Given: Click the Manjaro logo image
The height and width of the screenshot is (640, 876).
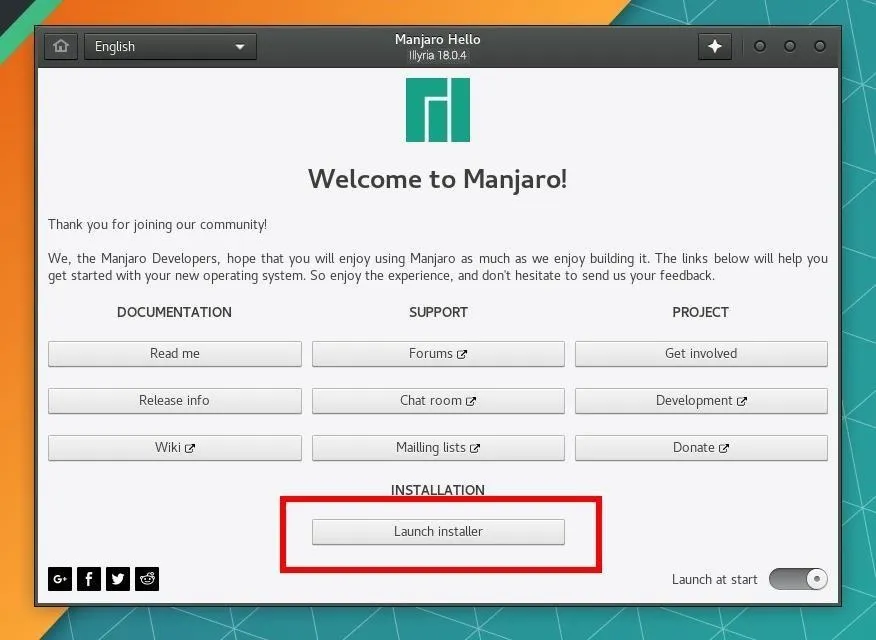Looking at the screenshot, I should [x=438, y=110].
